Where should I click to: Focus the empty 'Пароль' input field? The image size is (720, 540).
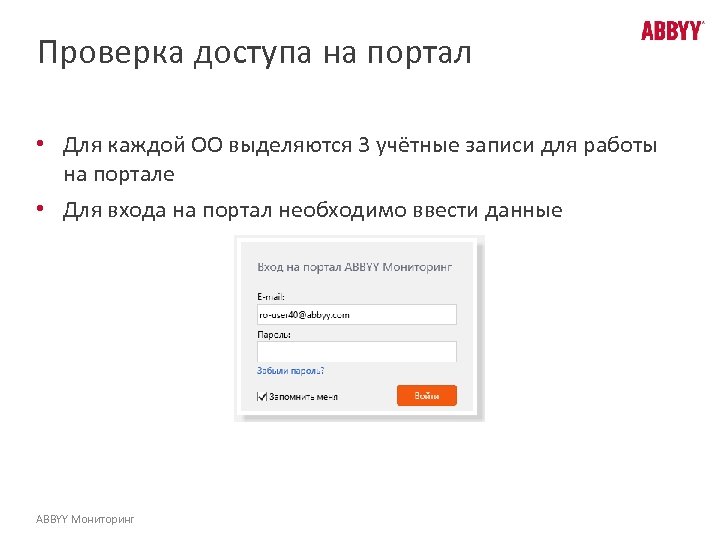click(356, 351)
